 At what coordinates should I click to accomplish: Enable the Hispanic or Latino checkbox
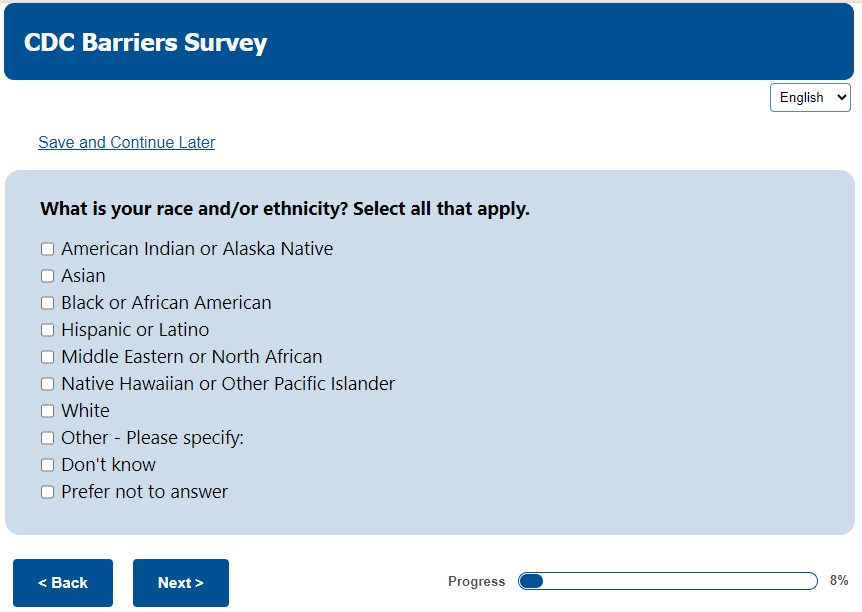pyautogui.click(x=47, y=330)
